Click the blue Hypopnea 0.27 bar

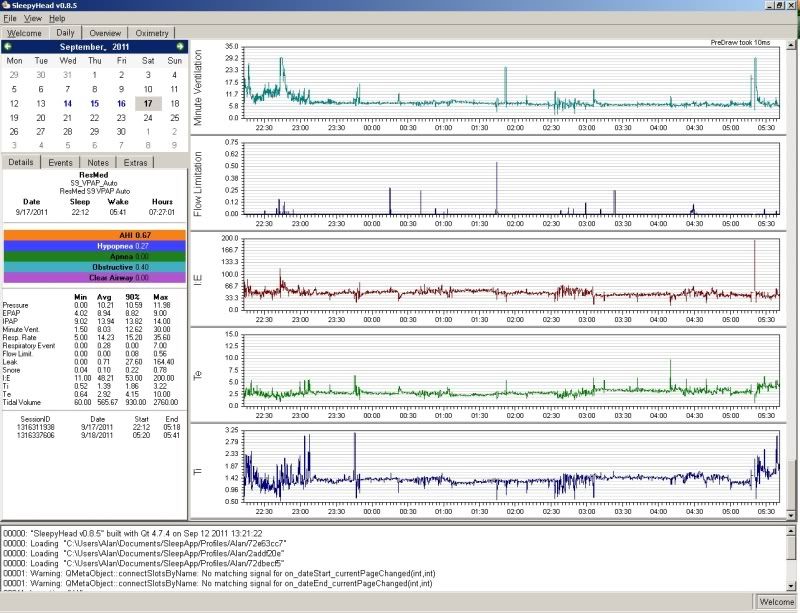[x=94, y=246]
